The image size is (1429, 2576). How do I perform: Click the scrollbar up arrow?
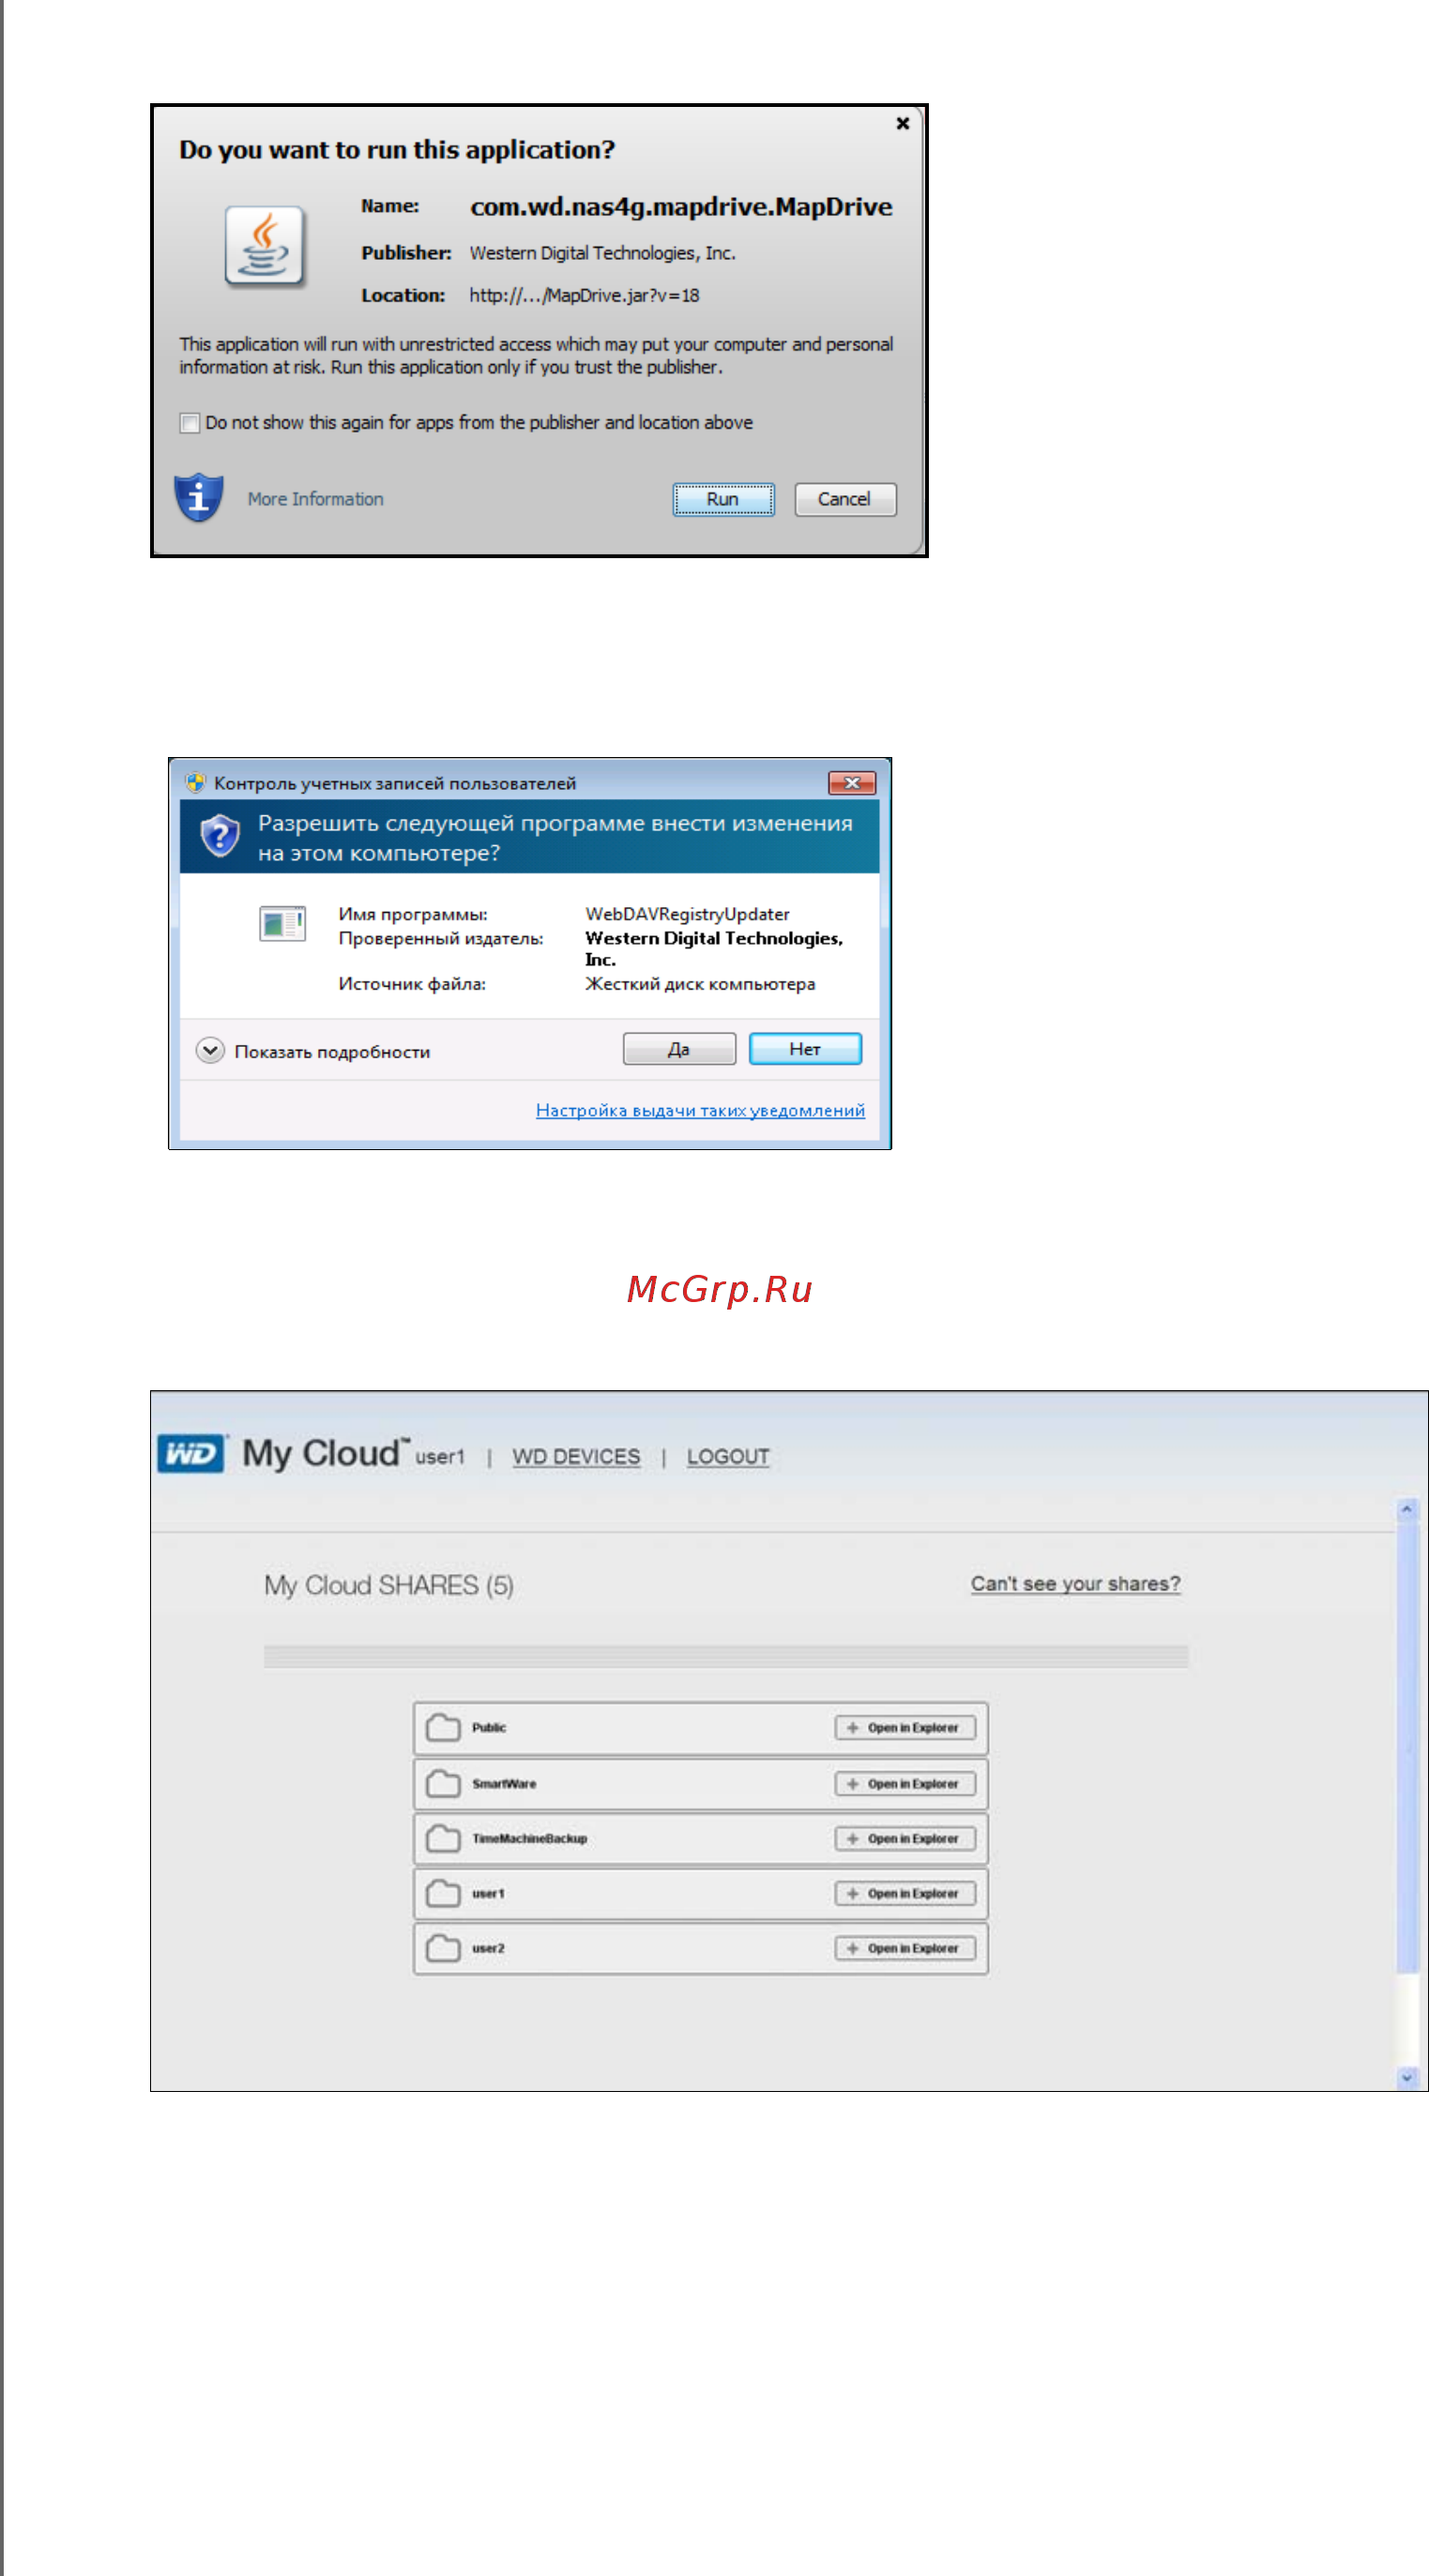[x=1407, y=1509]
